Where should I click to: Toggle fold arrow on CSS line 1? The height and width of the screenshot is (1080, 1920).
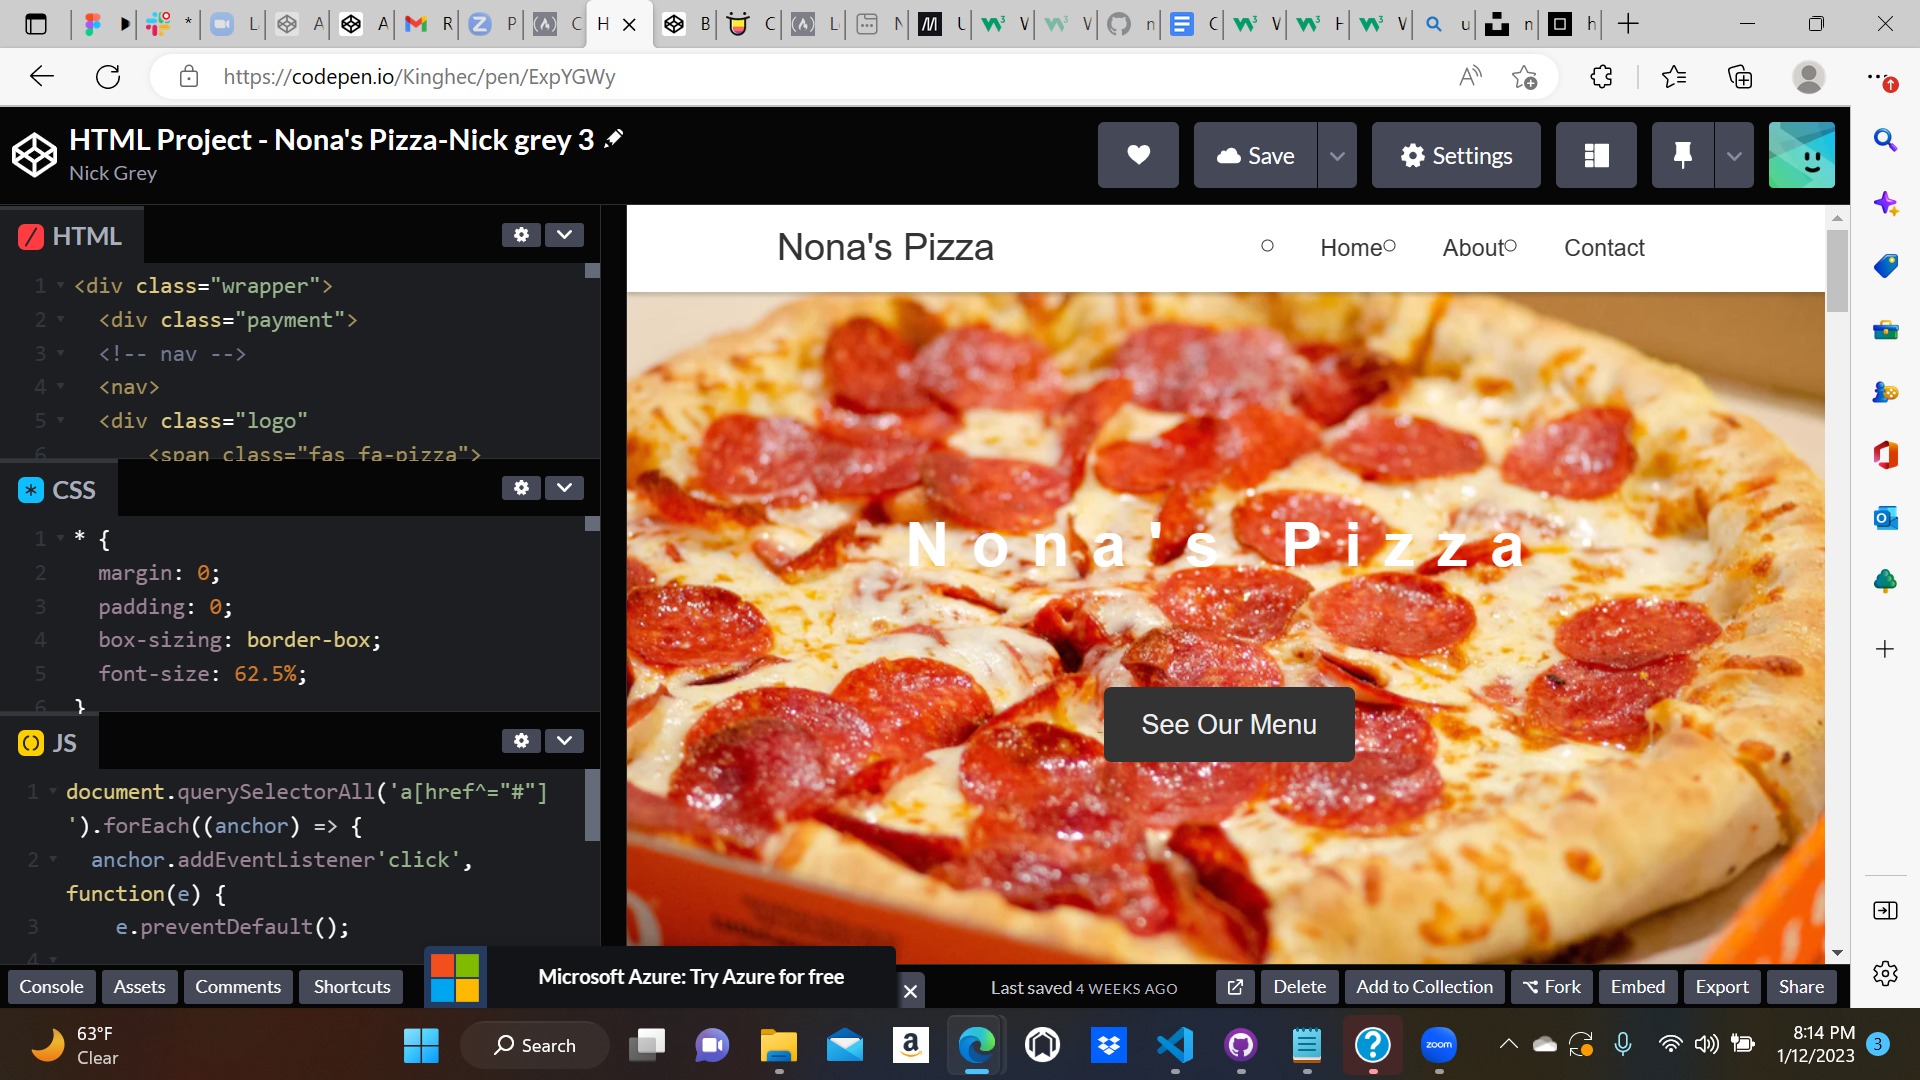60,539
